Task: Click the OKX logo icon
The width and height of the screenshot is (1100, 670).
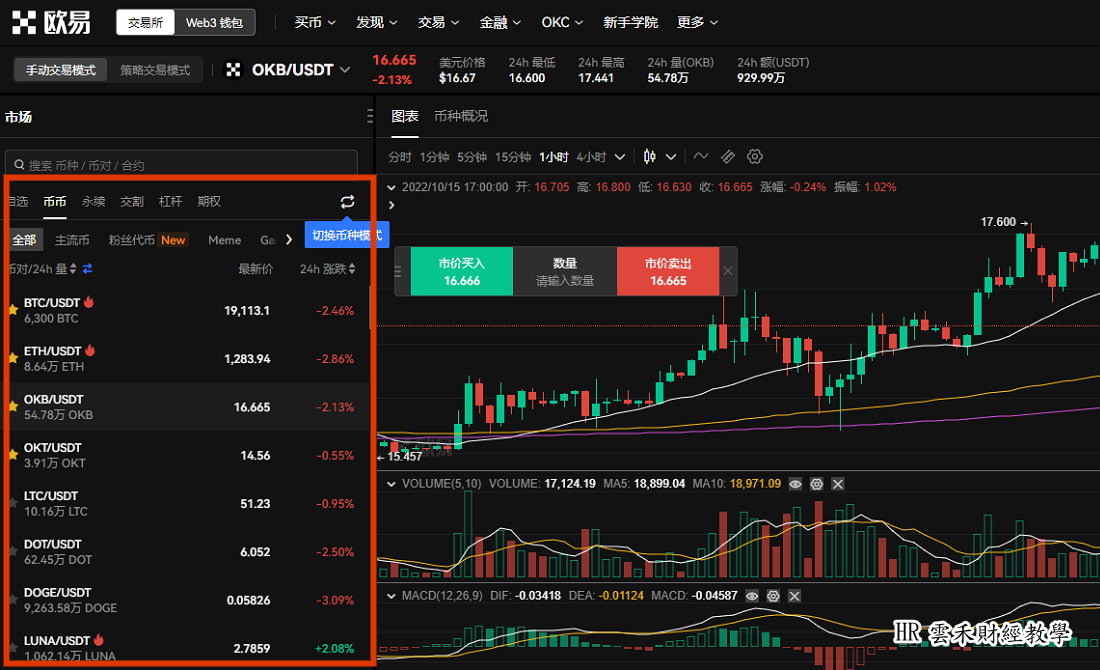Action: click(24, 22)
